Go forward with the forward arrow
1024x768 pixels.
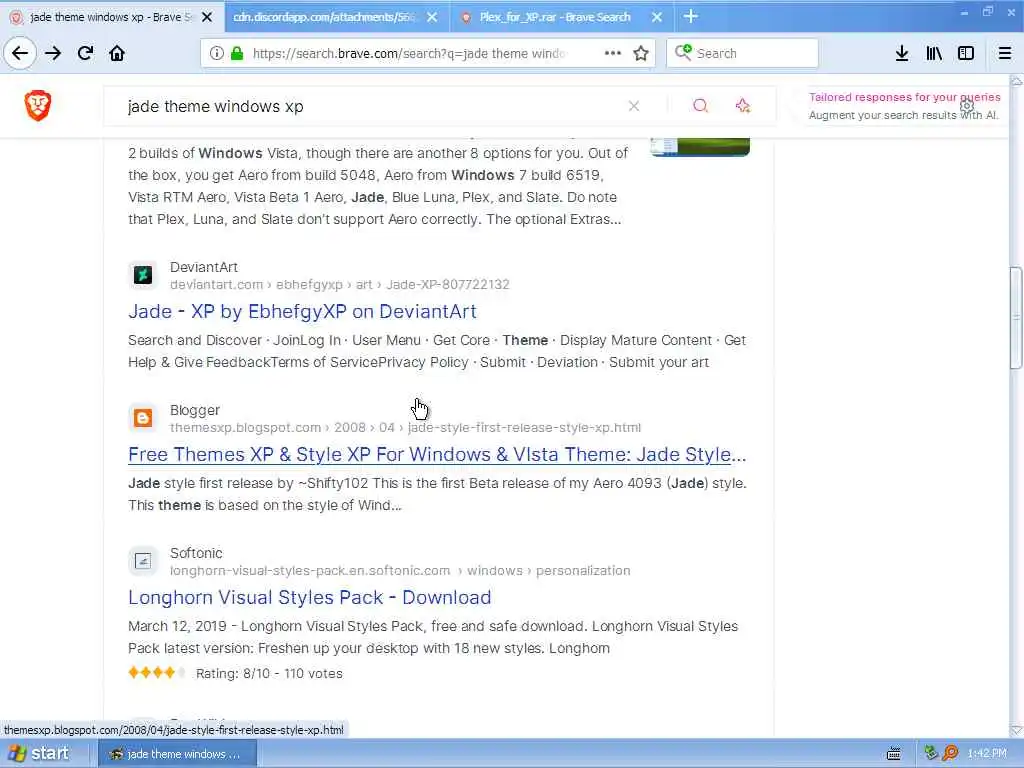point(53,53)
